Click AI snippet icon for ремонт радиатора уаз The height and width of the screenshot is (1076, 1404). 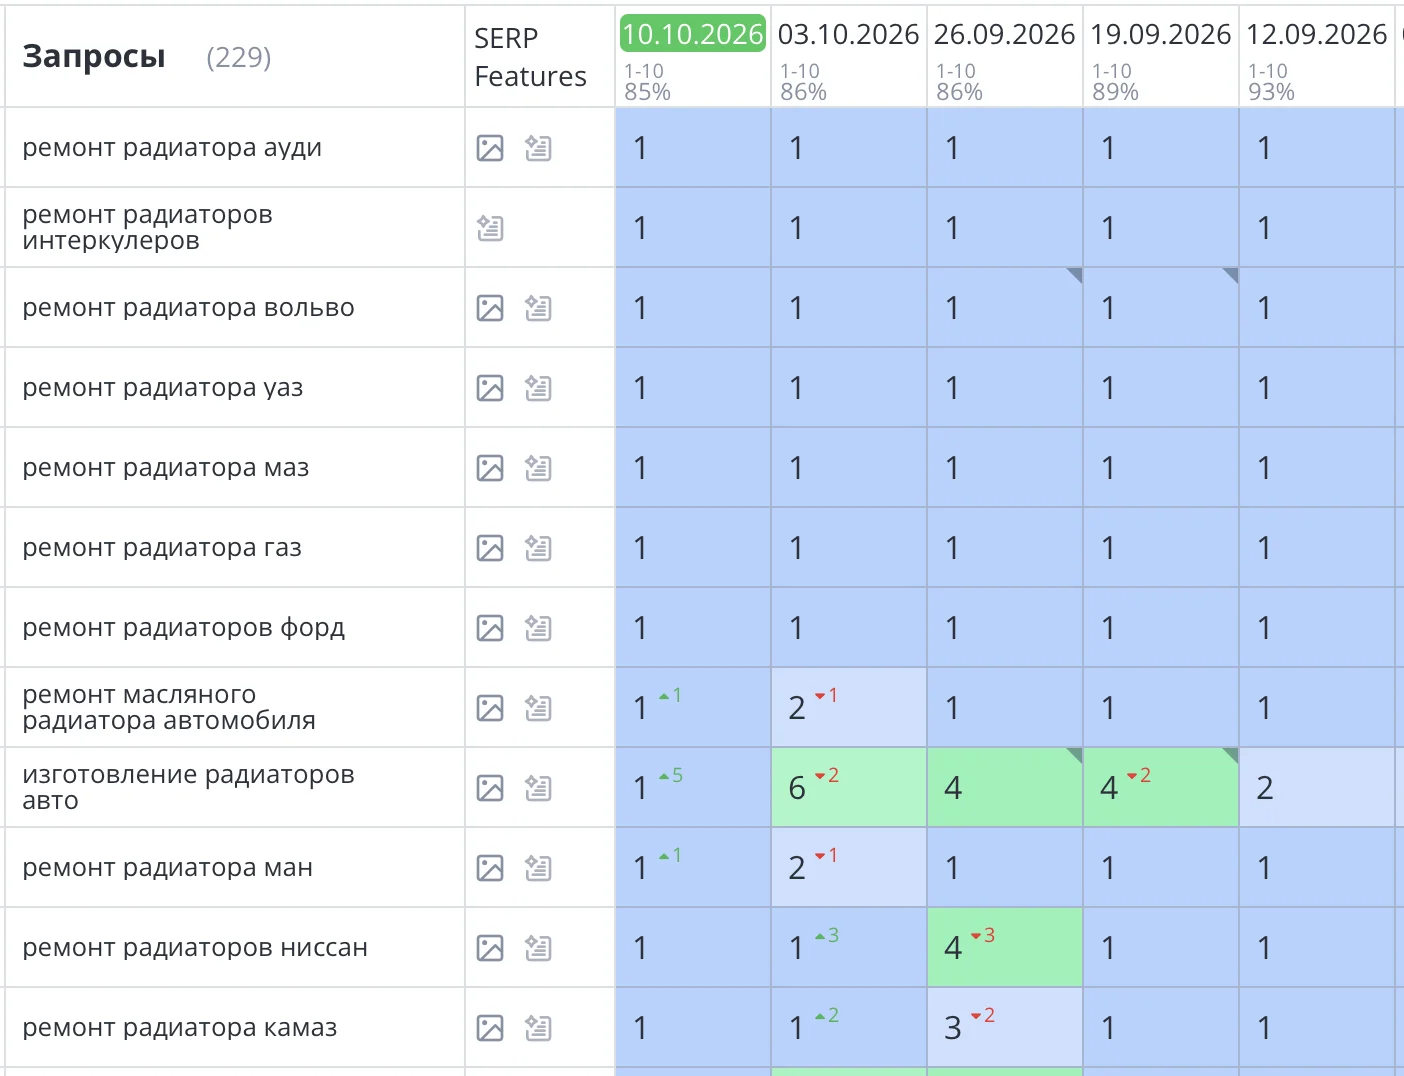click(538, 388)
